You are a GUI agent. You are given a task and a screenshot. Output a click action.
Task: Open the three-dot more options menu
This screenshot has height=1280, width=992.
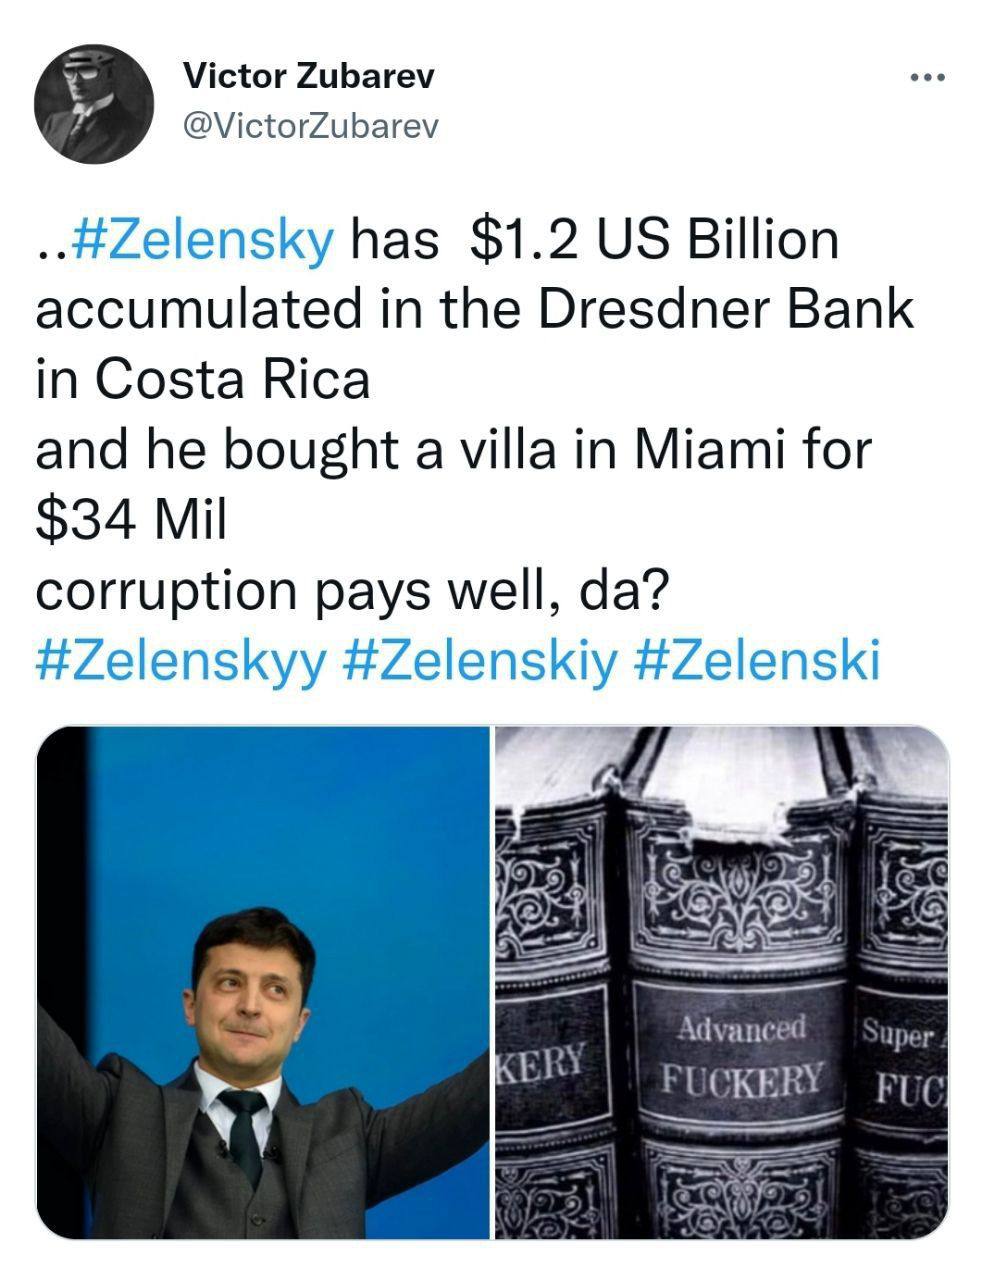(x=926, y=78)
